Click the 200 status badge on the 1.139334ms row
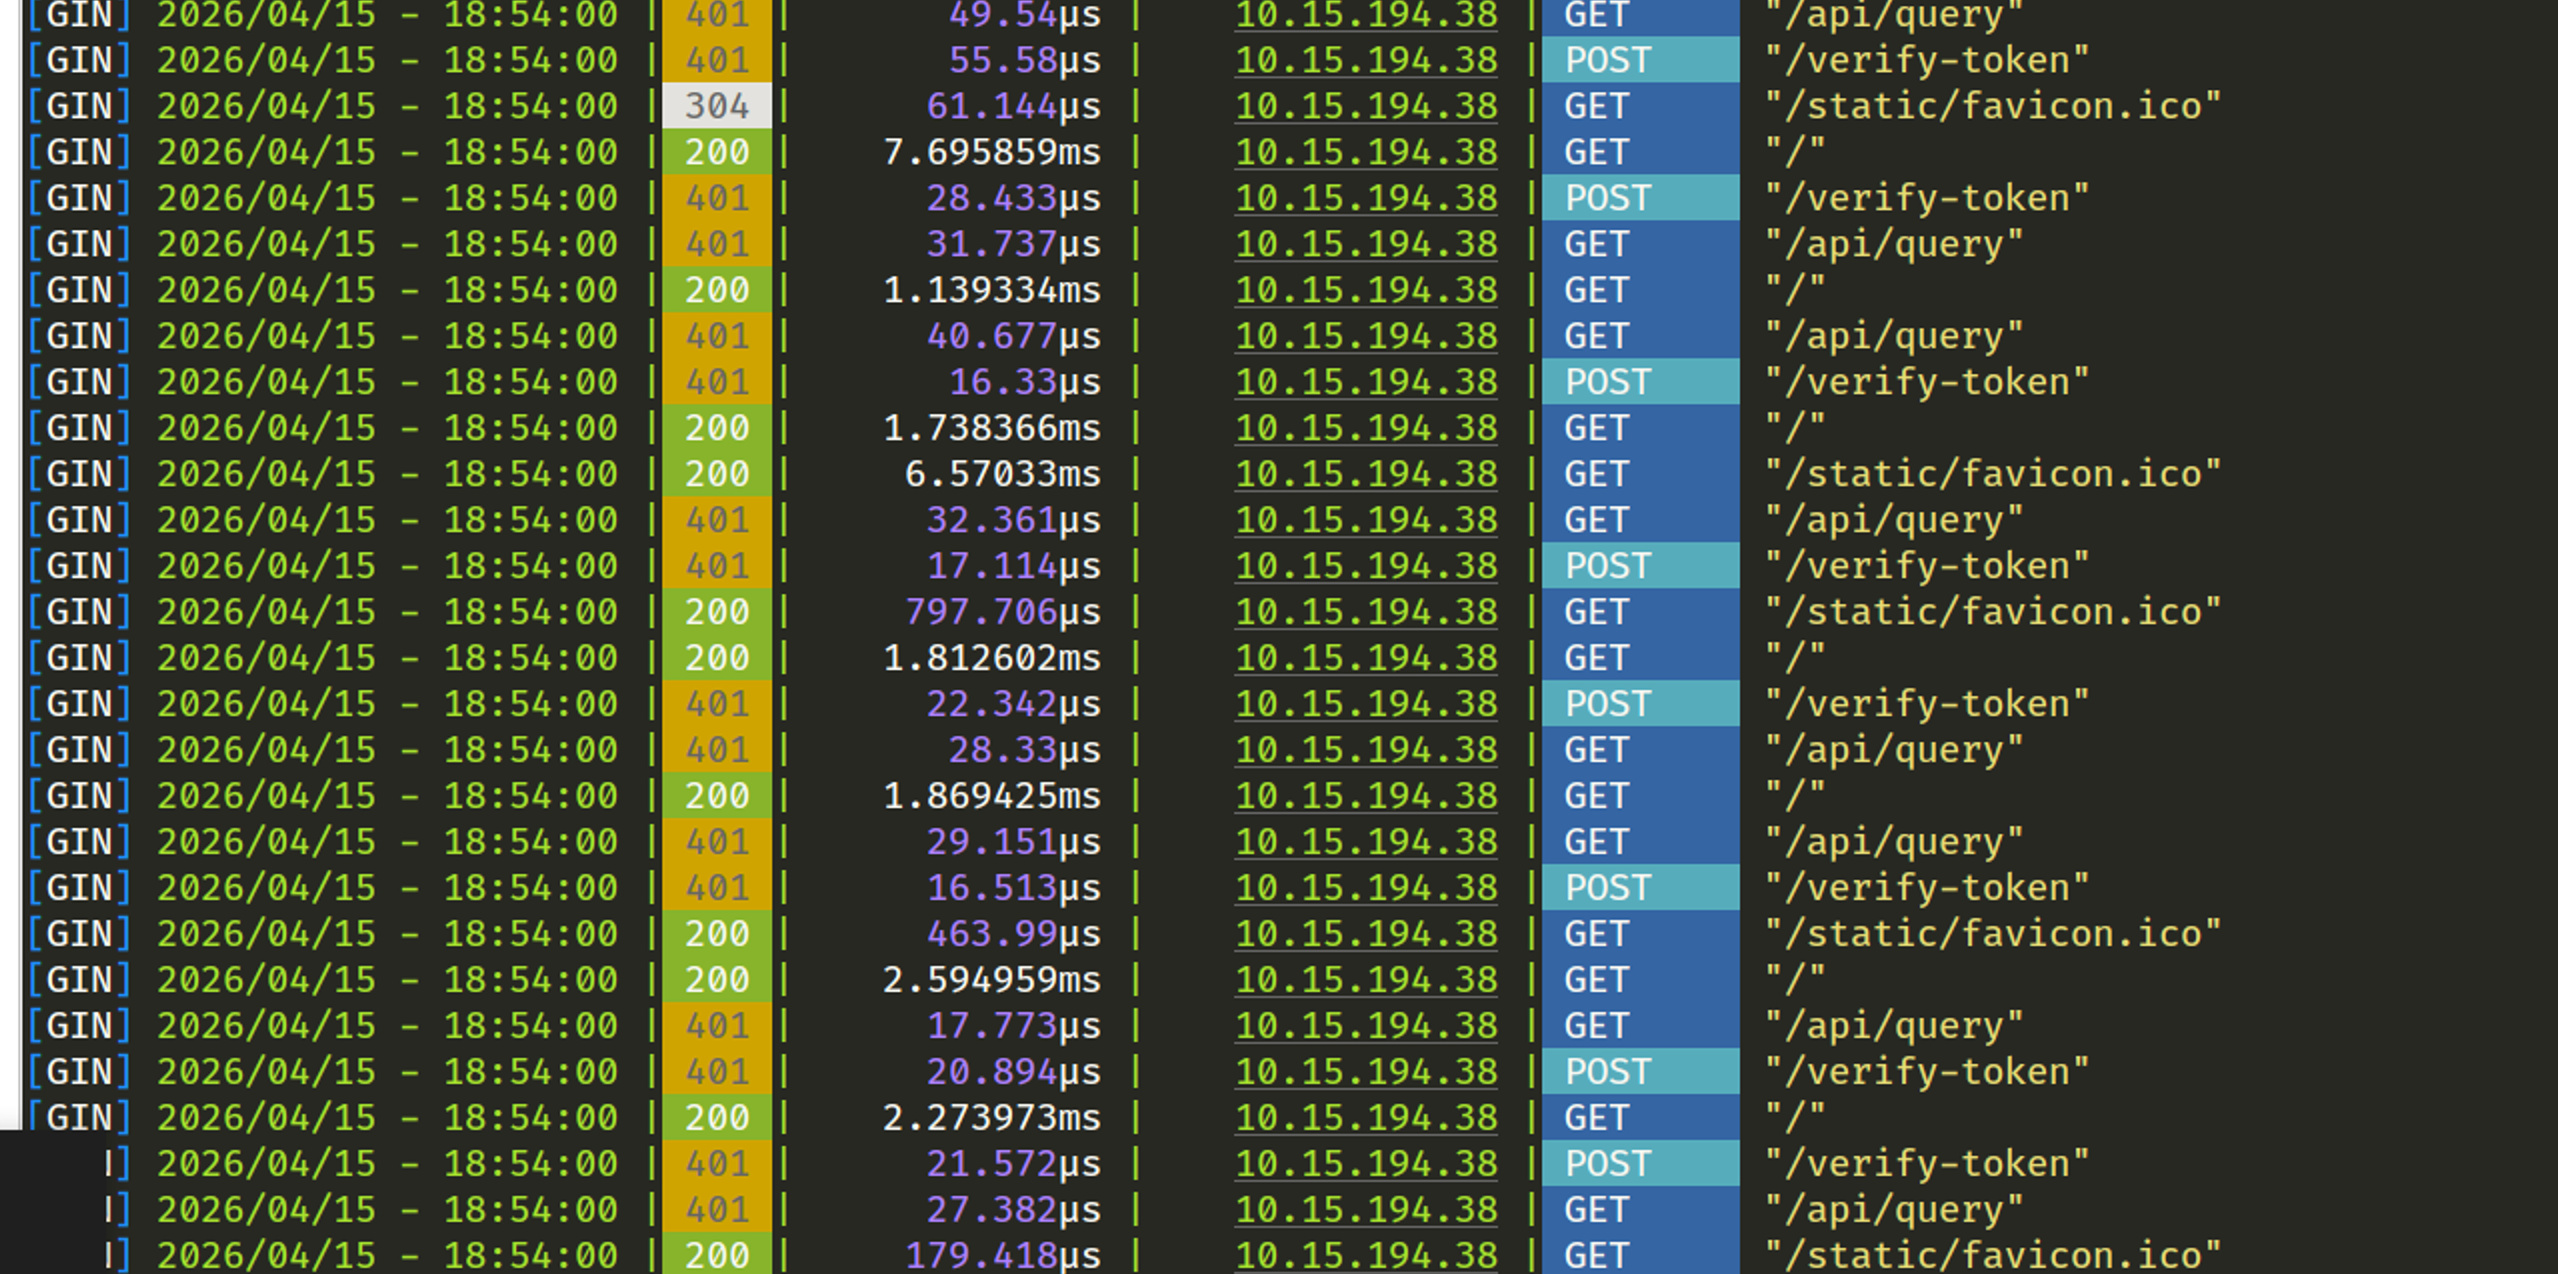The height and width of the screenshot is (1274, 2558). (x=717, y=290)
